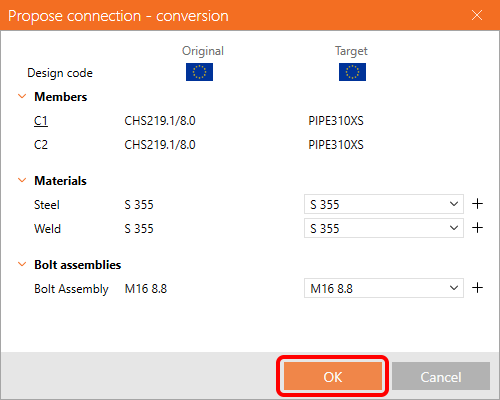Click target PIPE310XS for member C1
The image size is (500, 400).
pyautogui.click(x=336, y=121)
